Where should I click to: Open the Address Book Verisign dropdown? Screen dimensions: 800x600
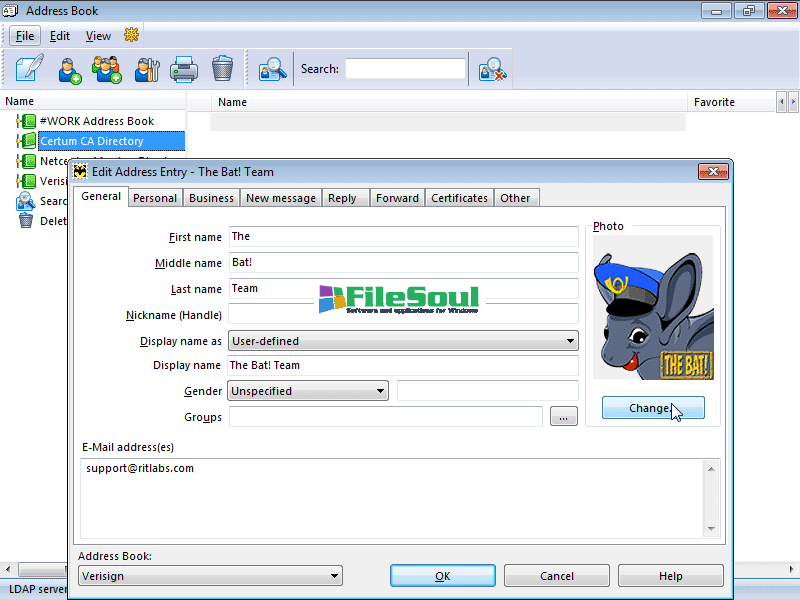[210, 576]
